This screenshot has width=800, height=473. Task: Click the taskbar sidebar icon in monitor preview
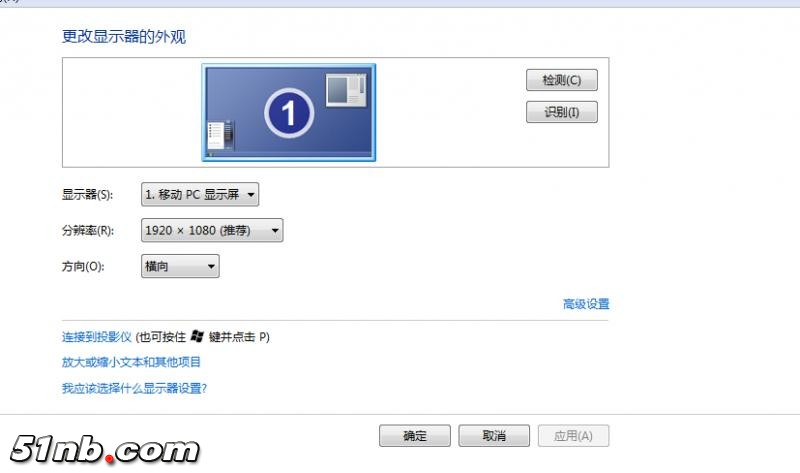[221, 135]
